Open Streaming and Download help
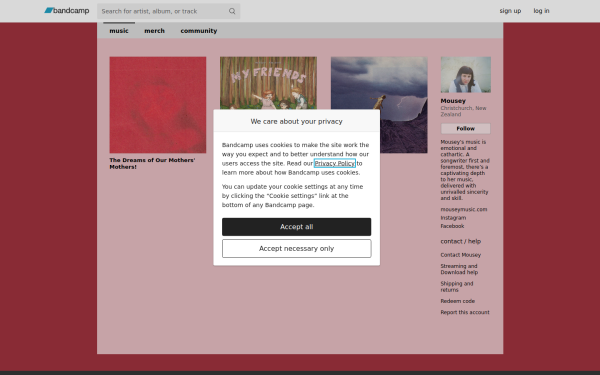 tap(459, 269)
